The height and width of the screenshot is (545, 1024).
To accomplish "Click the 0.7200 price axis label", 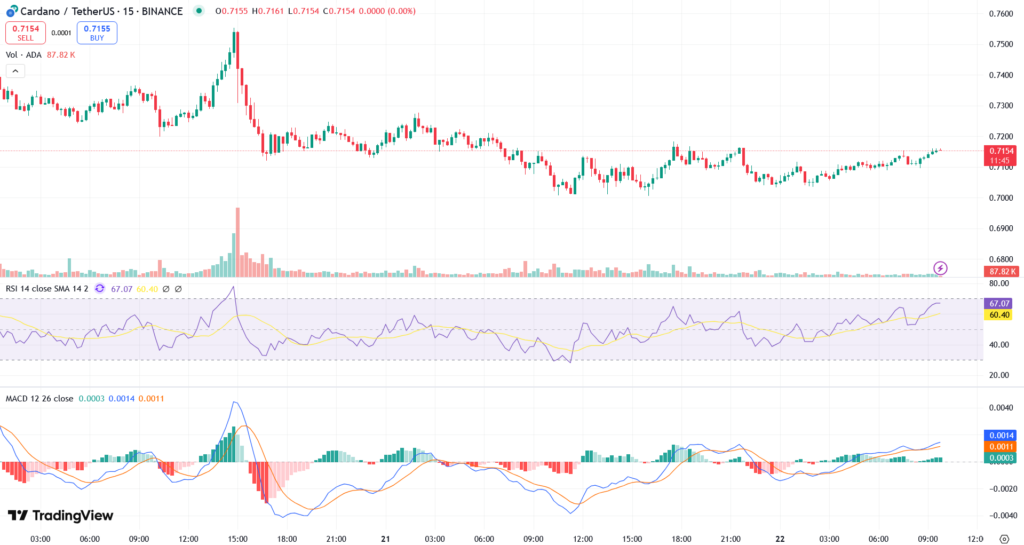I will tap(1001, 136).
